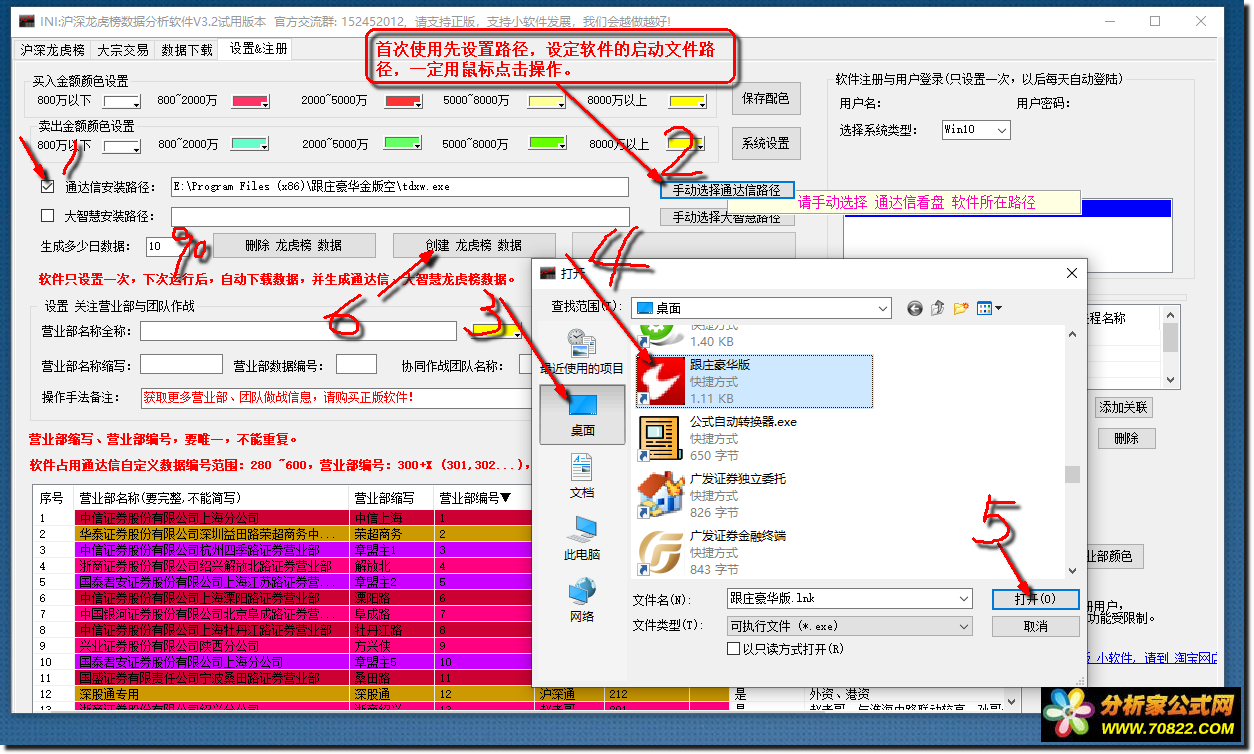Click 通达信安装路径 text field

[x=398, y=187]
